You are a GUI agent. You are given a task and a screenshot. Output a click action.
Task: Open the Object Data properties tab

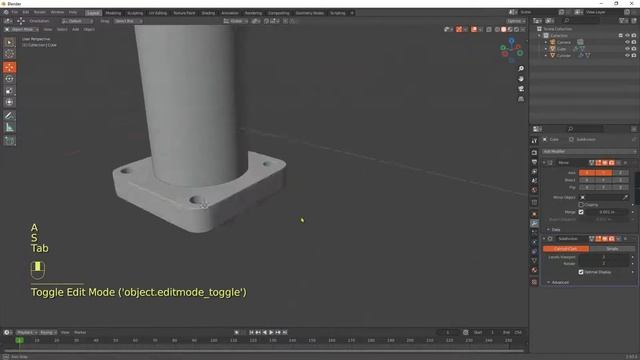(534, 260)
